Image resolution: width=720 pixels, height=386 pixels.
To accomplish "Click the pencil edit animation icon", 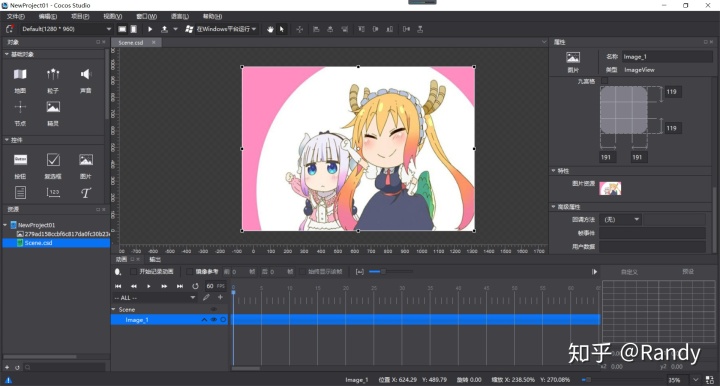I will (206, 297).
